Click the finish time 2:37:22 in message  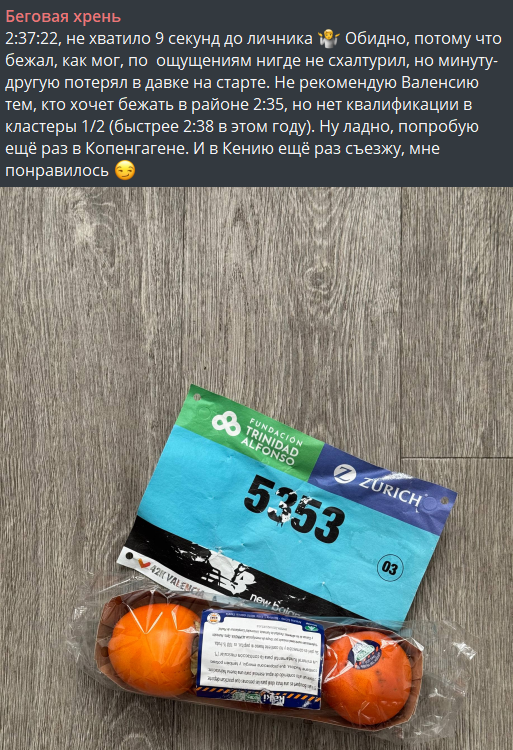coord(32,38)
